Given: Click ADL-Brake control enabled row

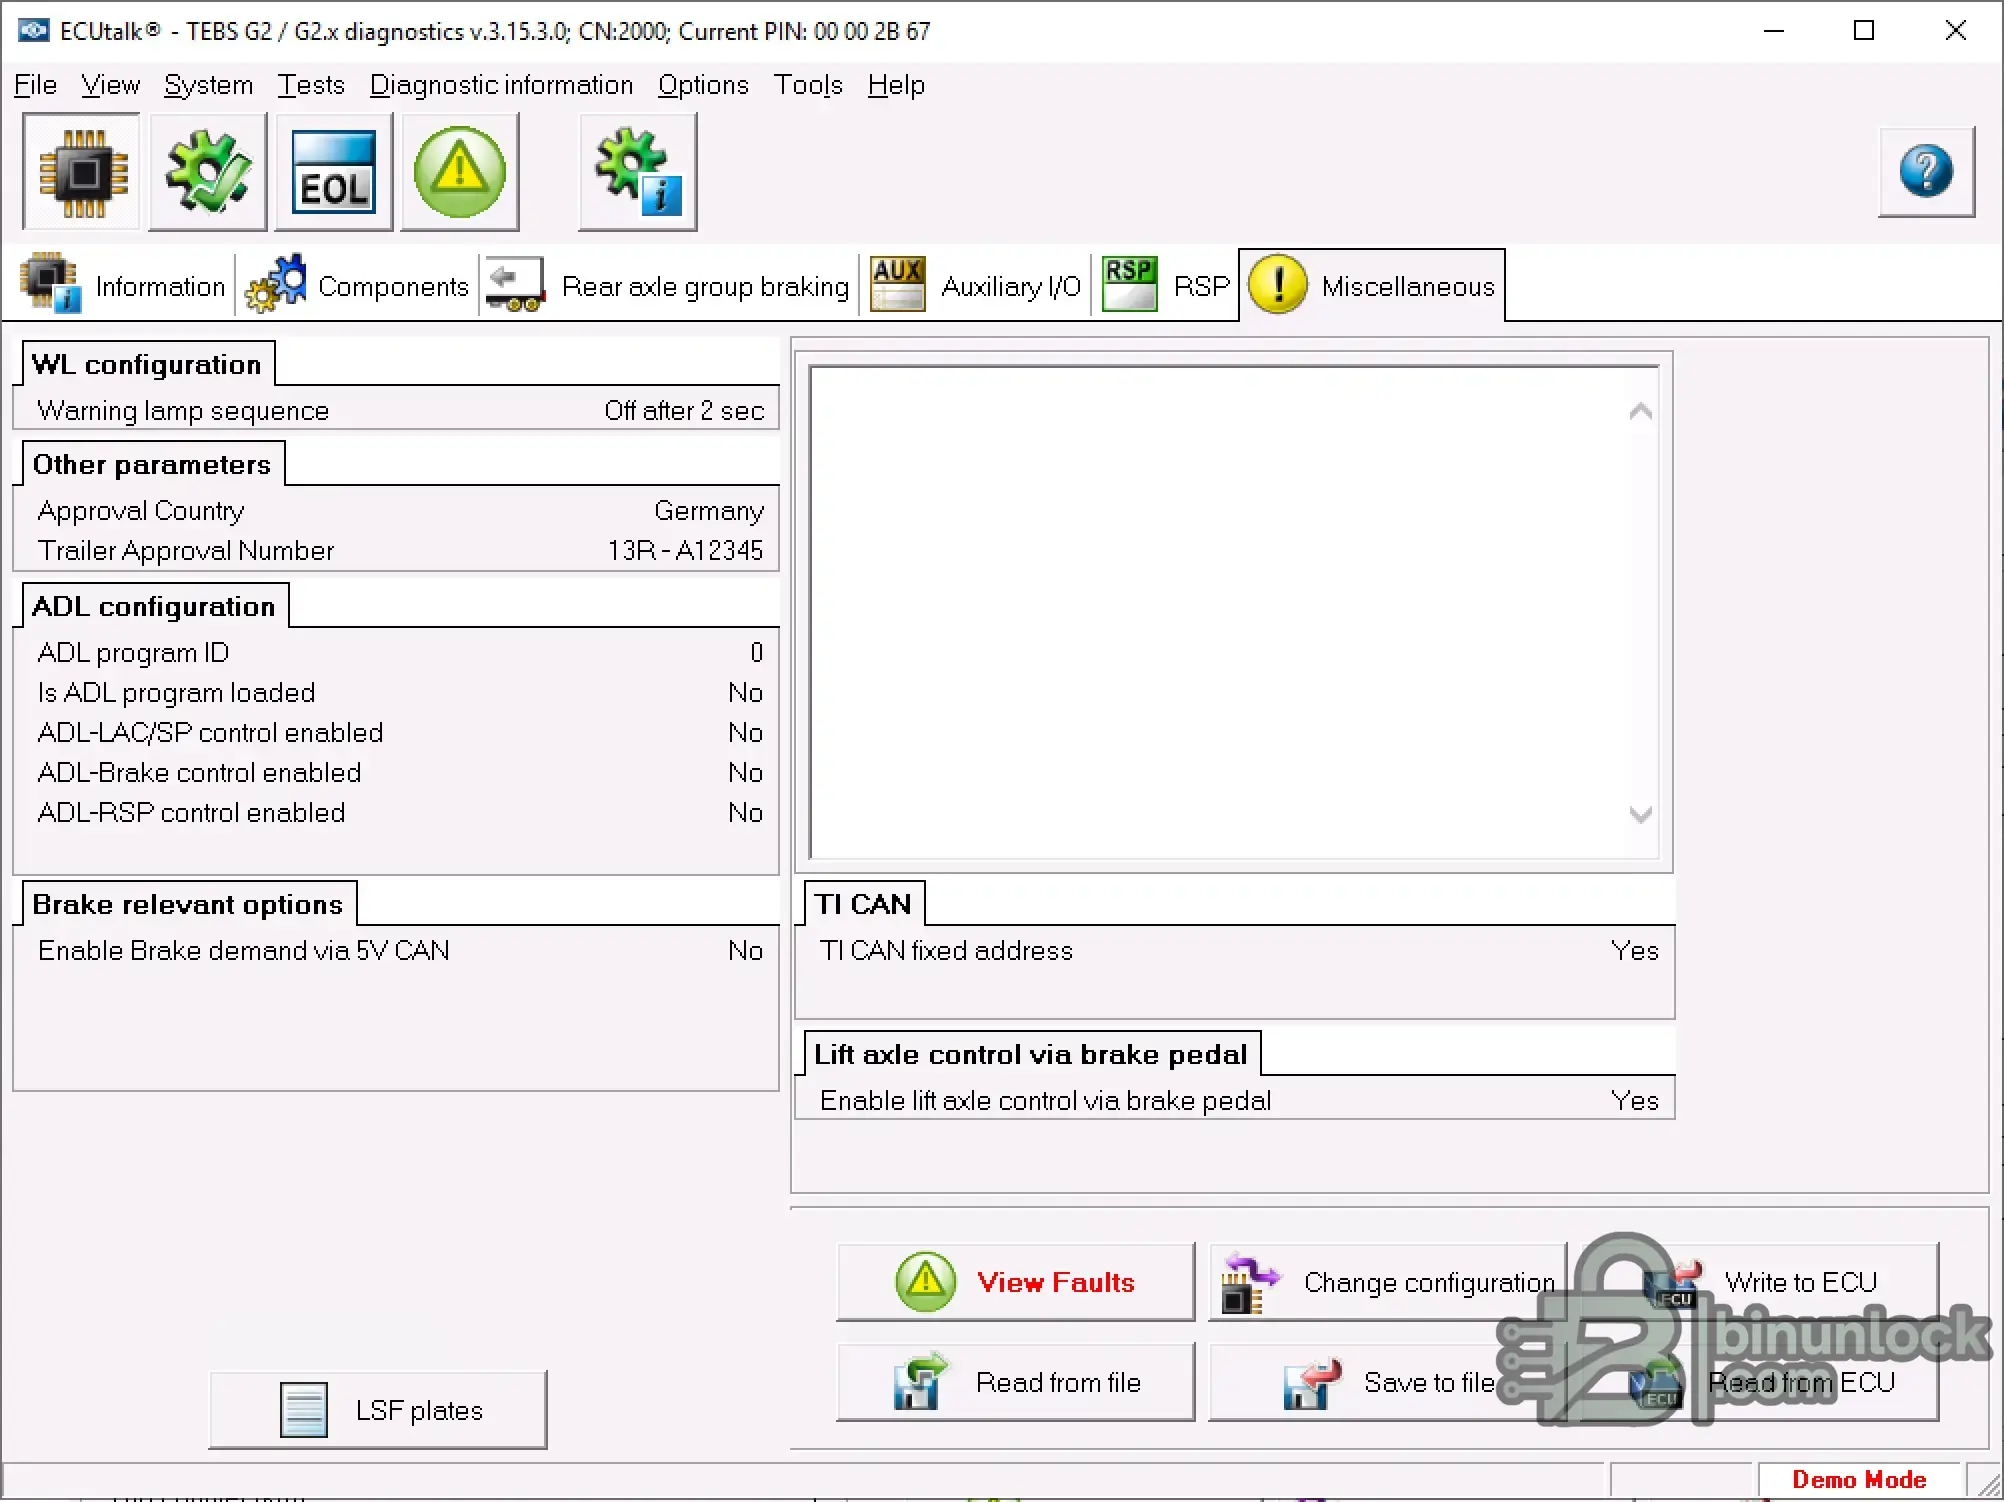Looking at the screenshot, I should tap(400, 772).
